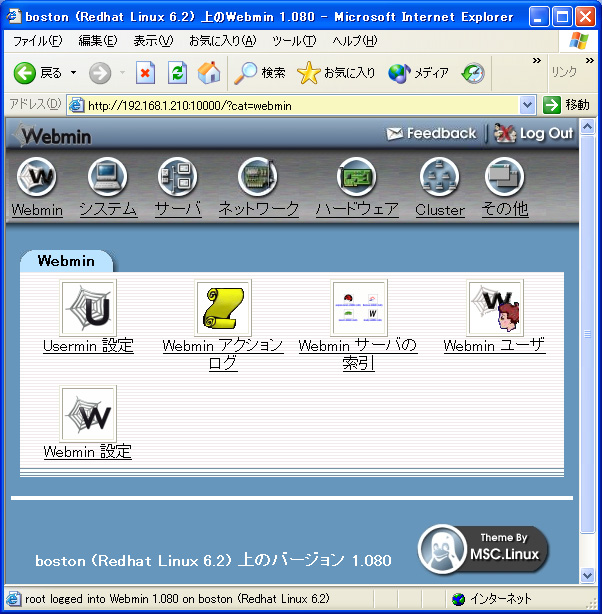Click the Feedback link in header

click(x=431, y=134)
